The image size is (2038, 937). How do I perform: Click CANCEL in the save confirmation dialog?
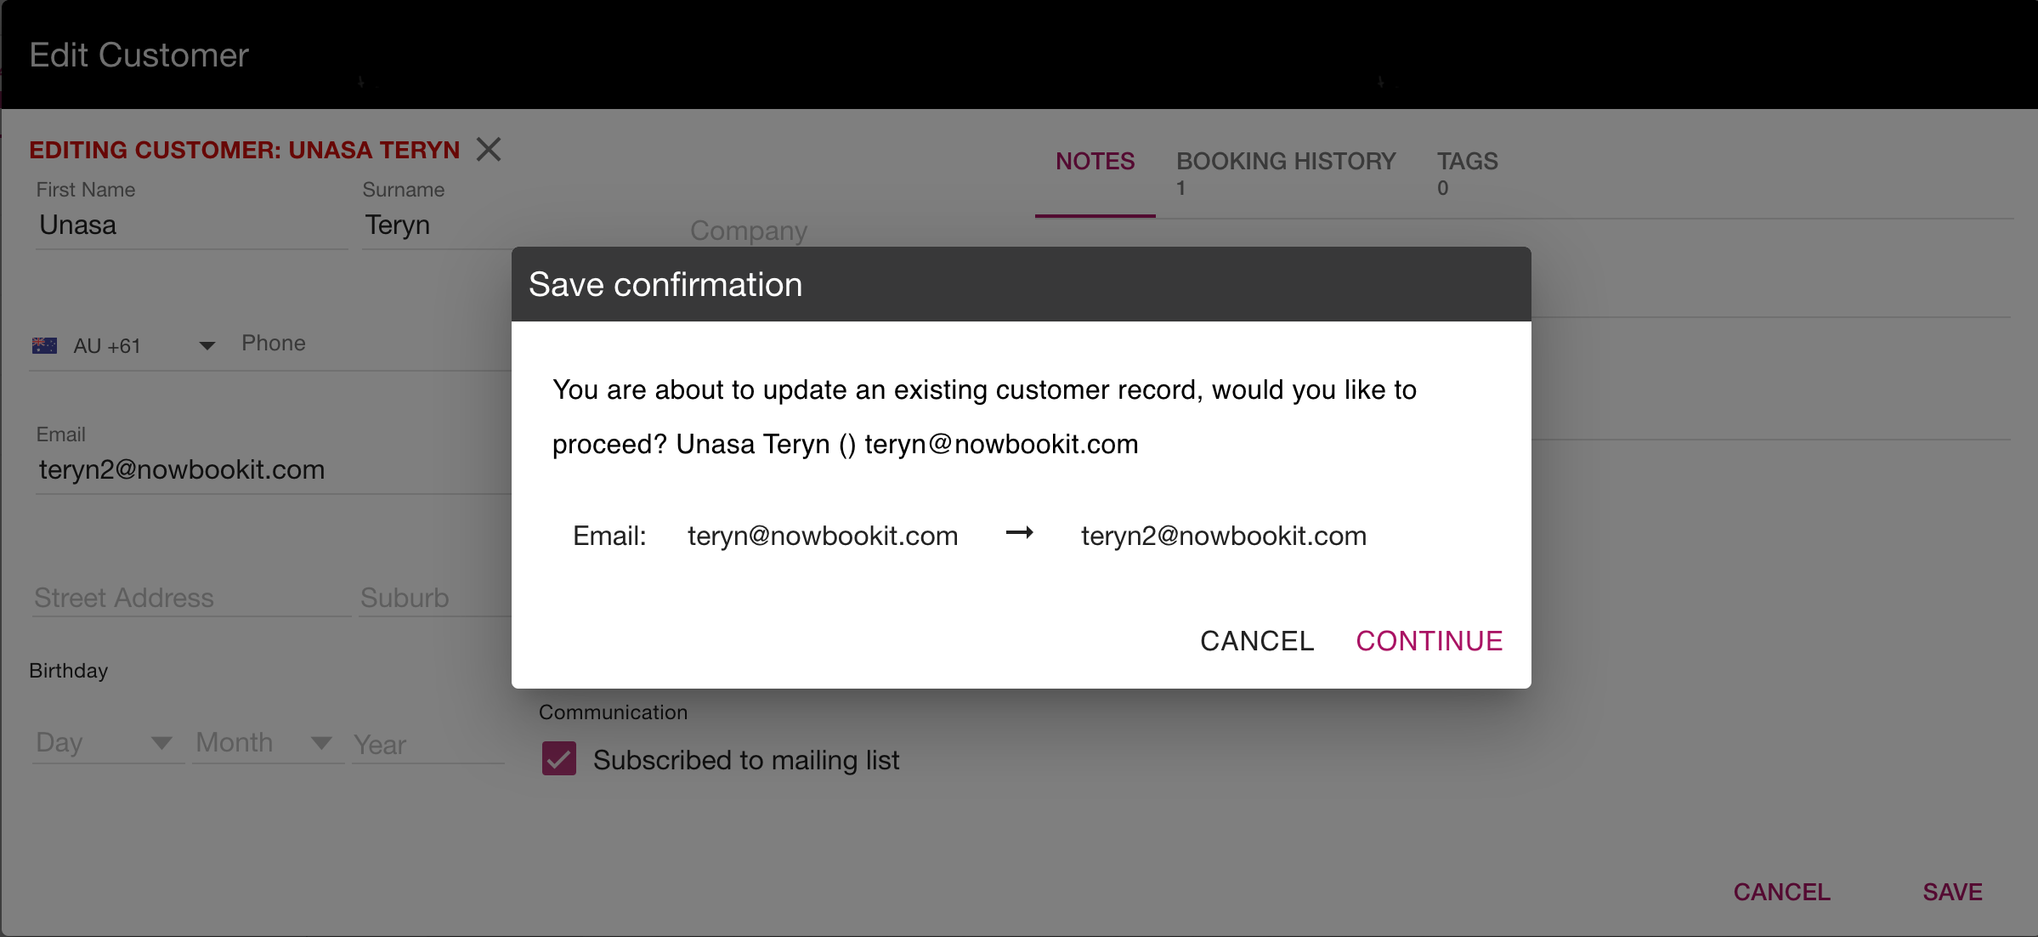point(1256,640)
